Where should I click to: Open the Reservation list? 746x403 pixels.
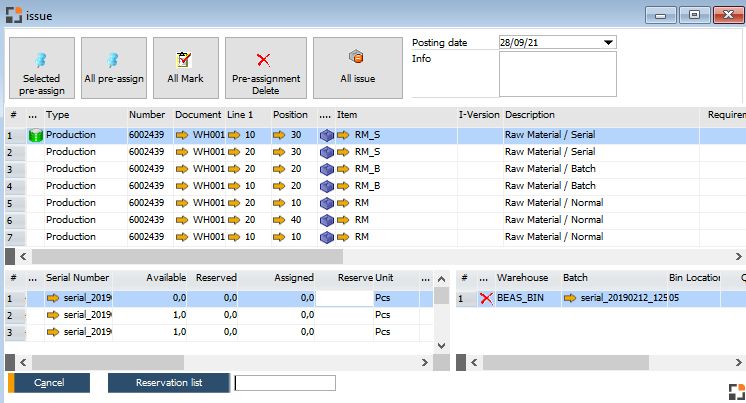tap(168, 383)
